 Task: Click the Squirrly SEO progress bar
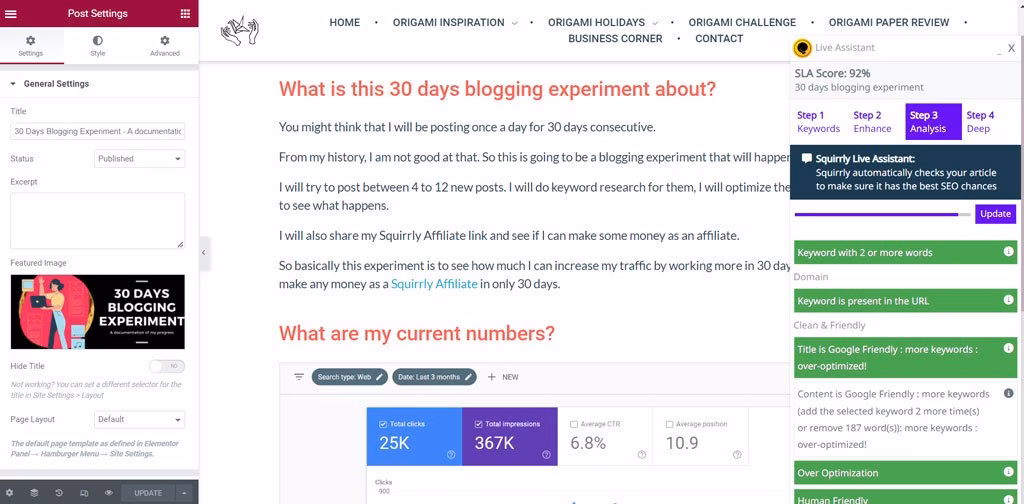[881, 214]
